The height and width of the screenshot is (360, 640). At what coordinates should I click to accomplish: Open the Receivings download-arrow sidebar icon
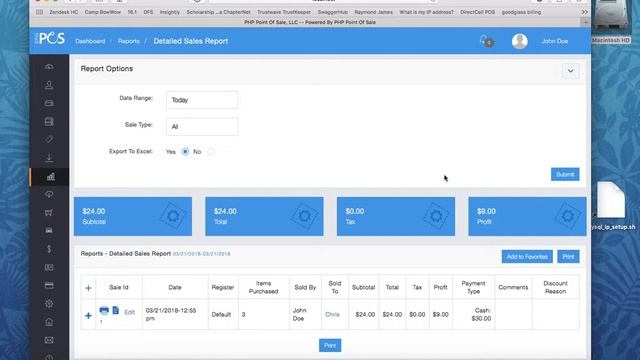click(x=49, y=158)
